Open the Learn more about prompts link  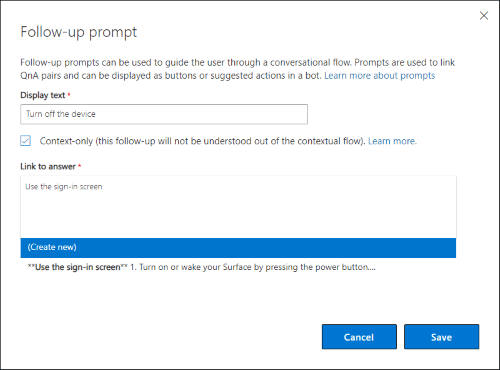point(380,76)
